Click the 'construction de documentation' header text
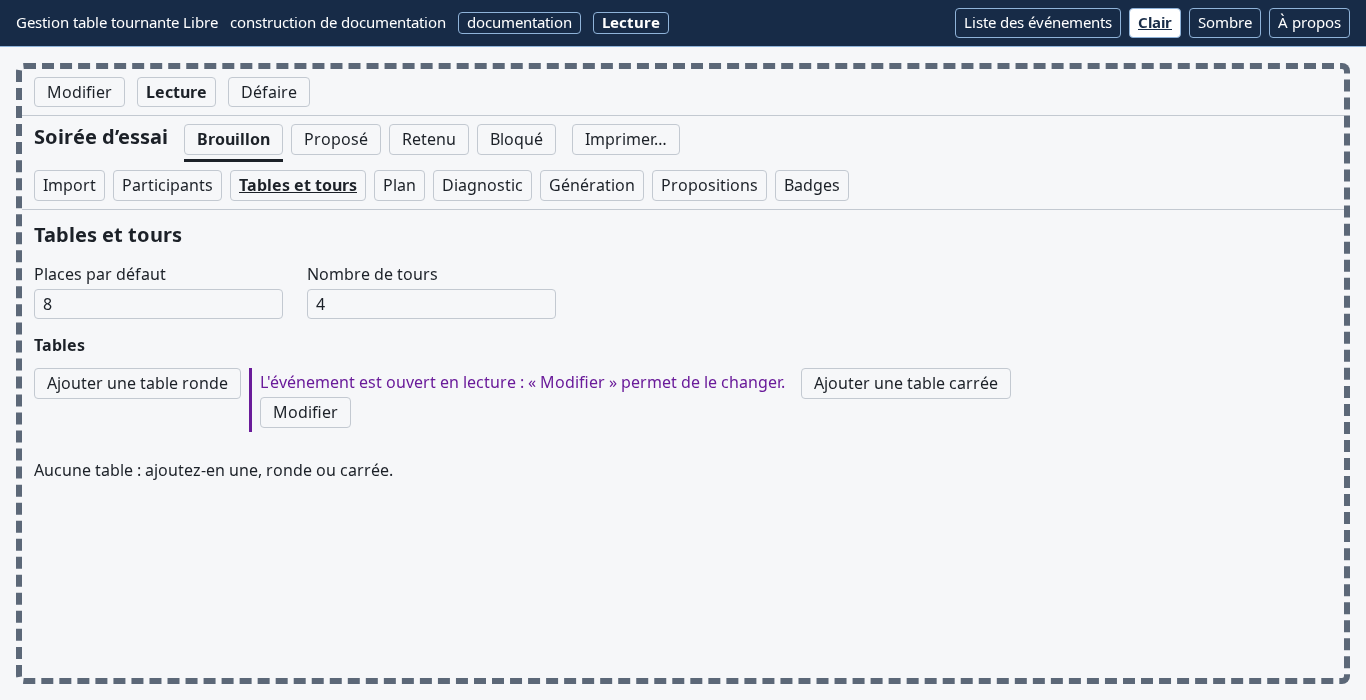 pos(338,23)
